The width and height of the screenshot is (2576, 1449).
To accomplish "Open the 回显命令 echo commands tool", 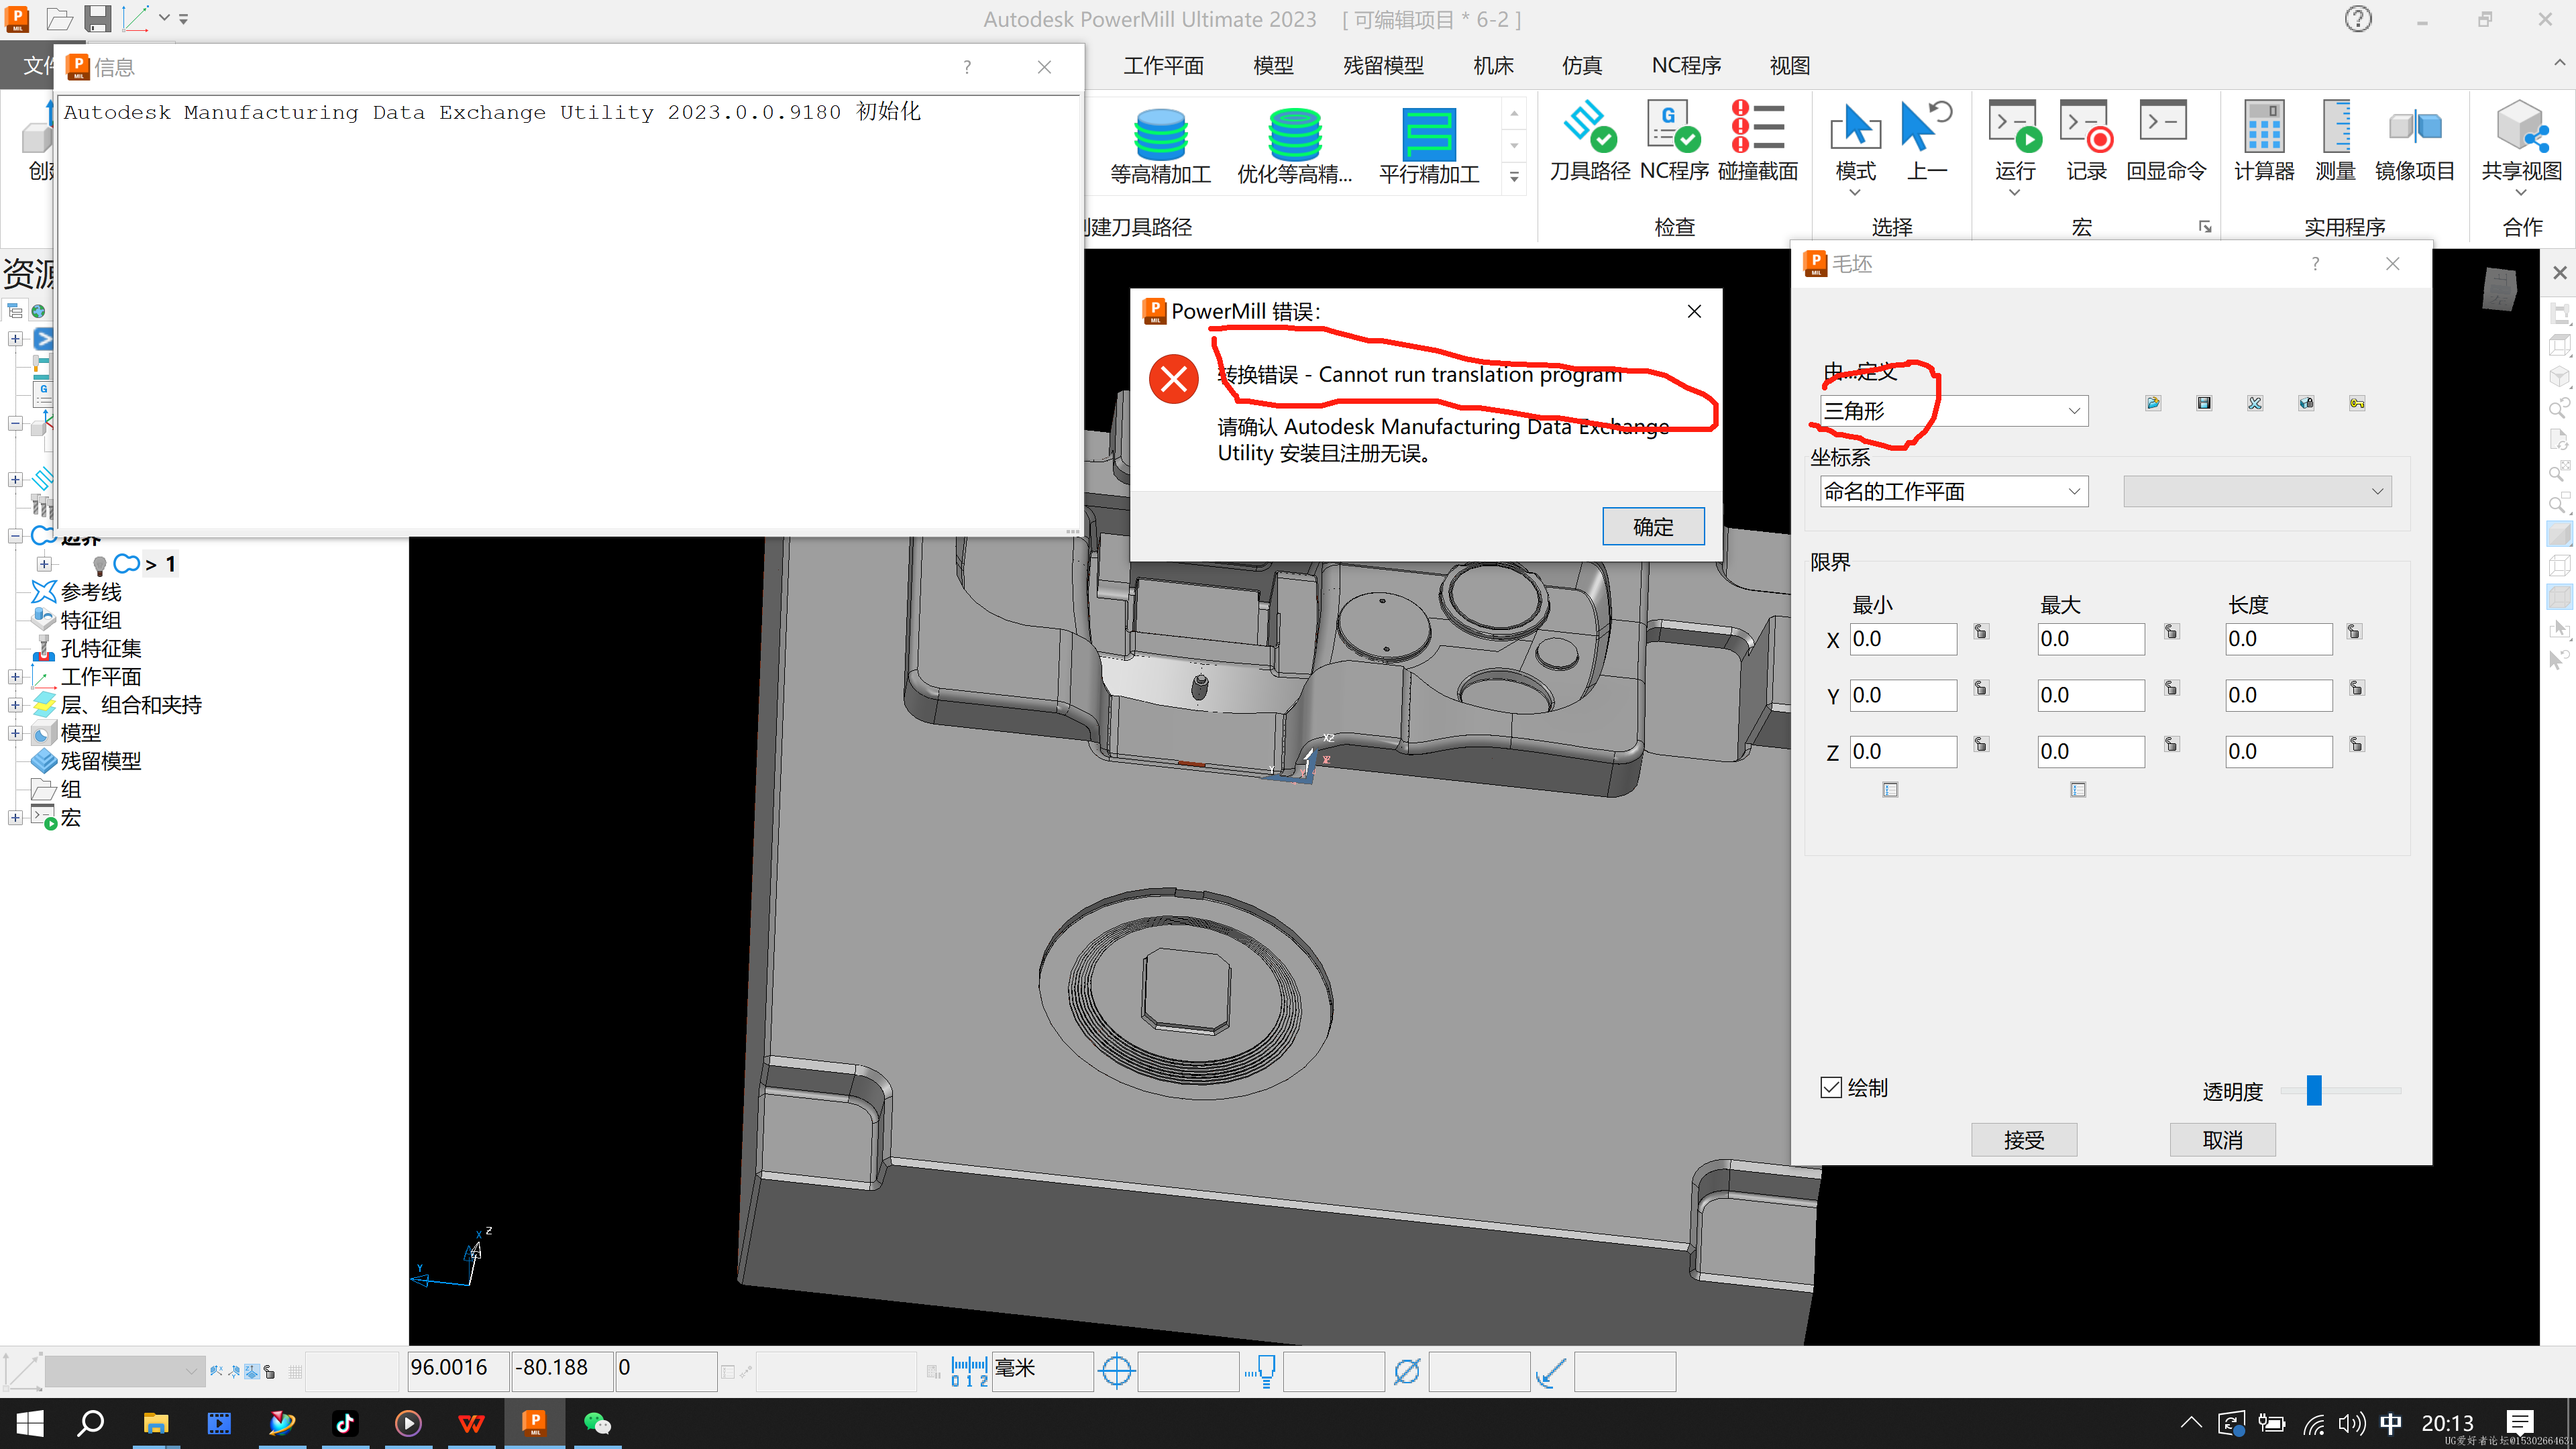I will [2165, 142].
